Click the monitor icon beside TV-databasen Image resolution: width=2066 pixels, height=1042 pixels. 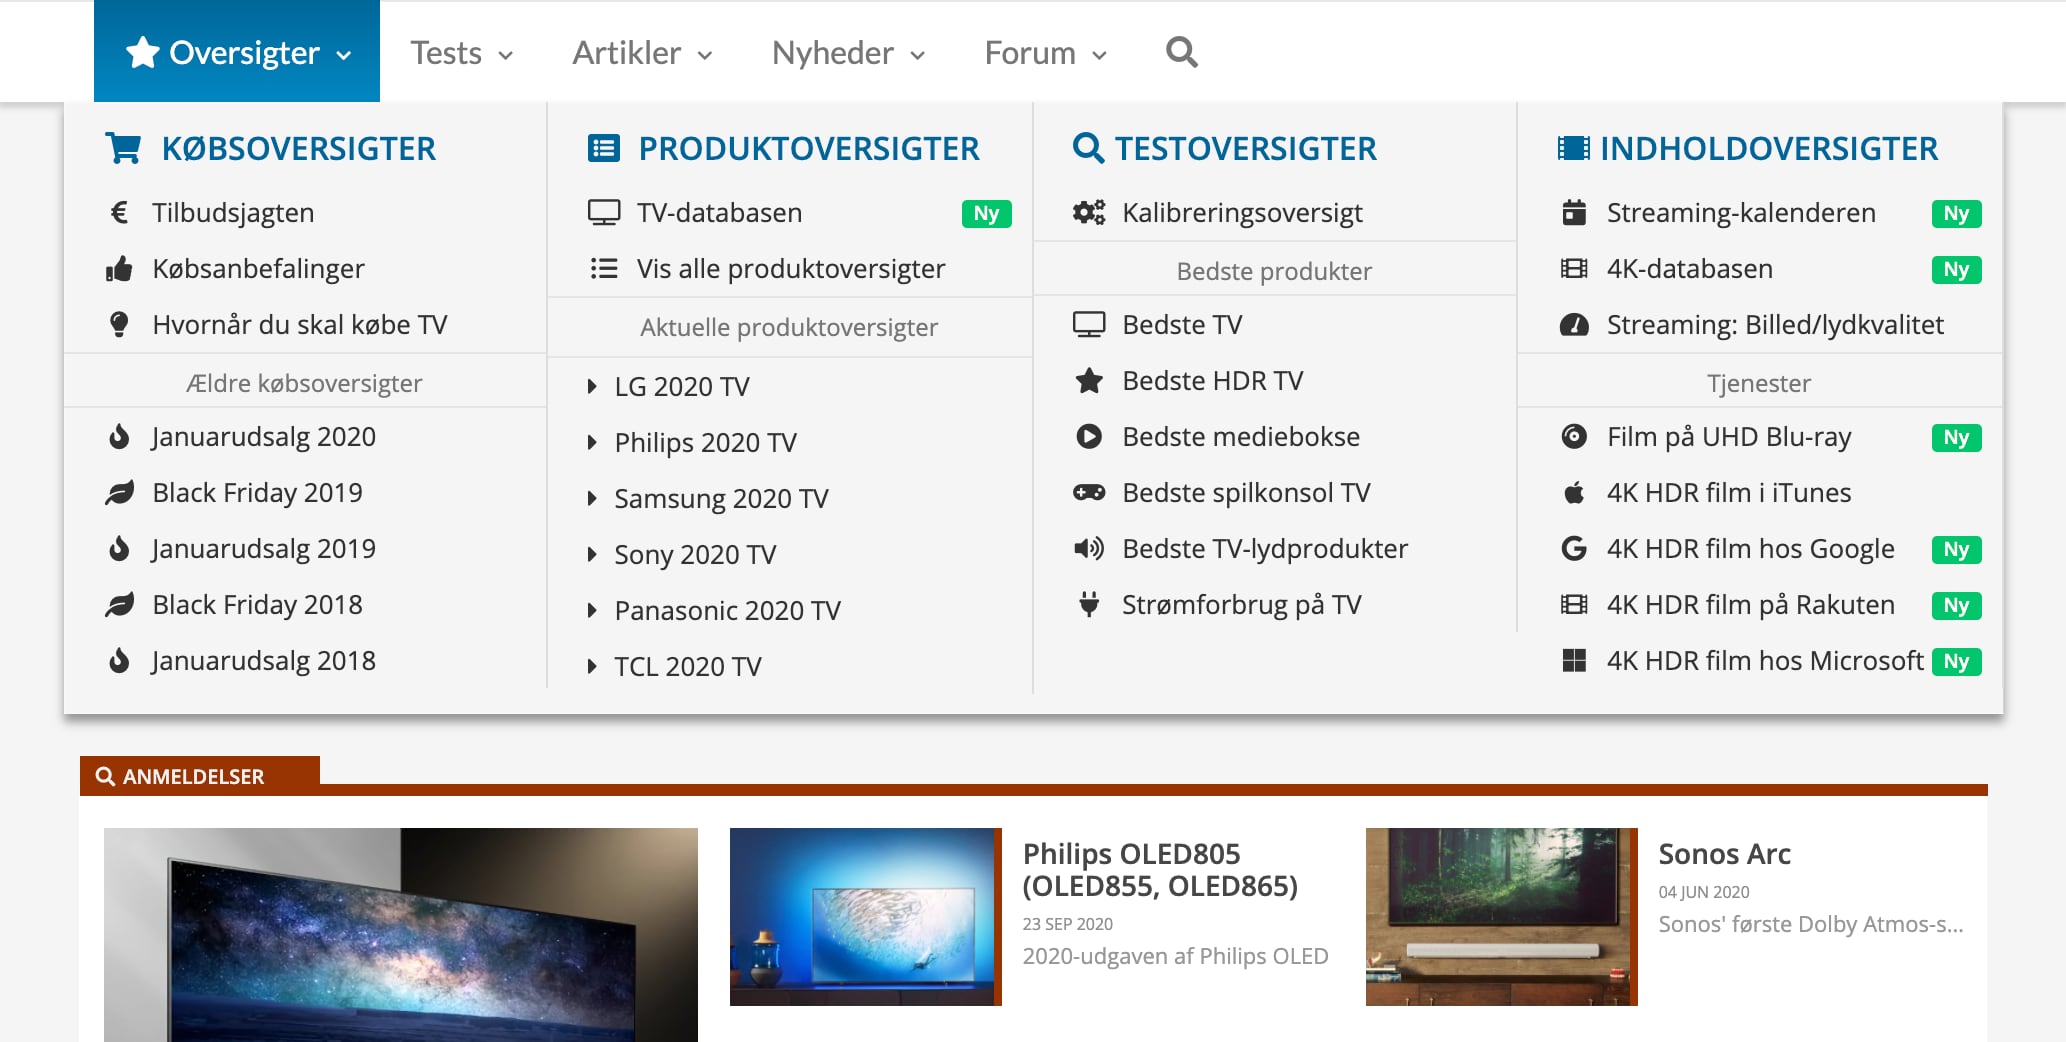pos(604,212)
